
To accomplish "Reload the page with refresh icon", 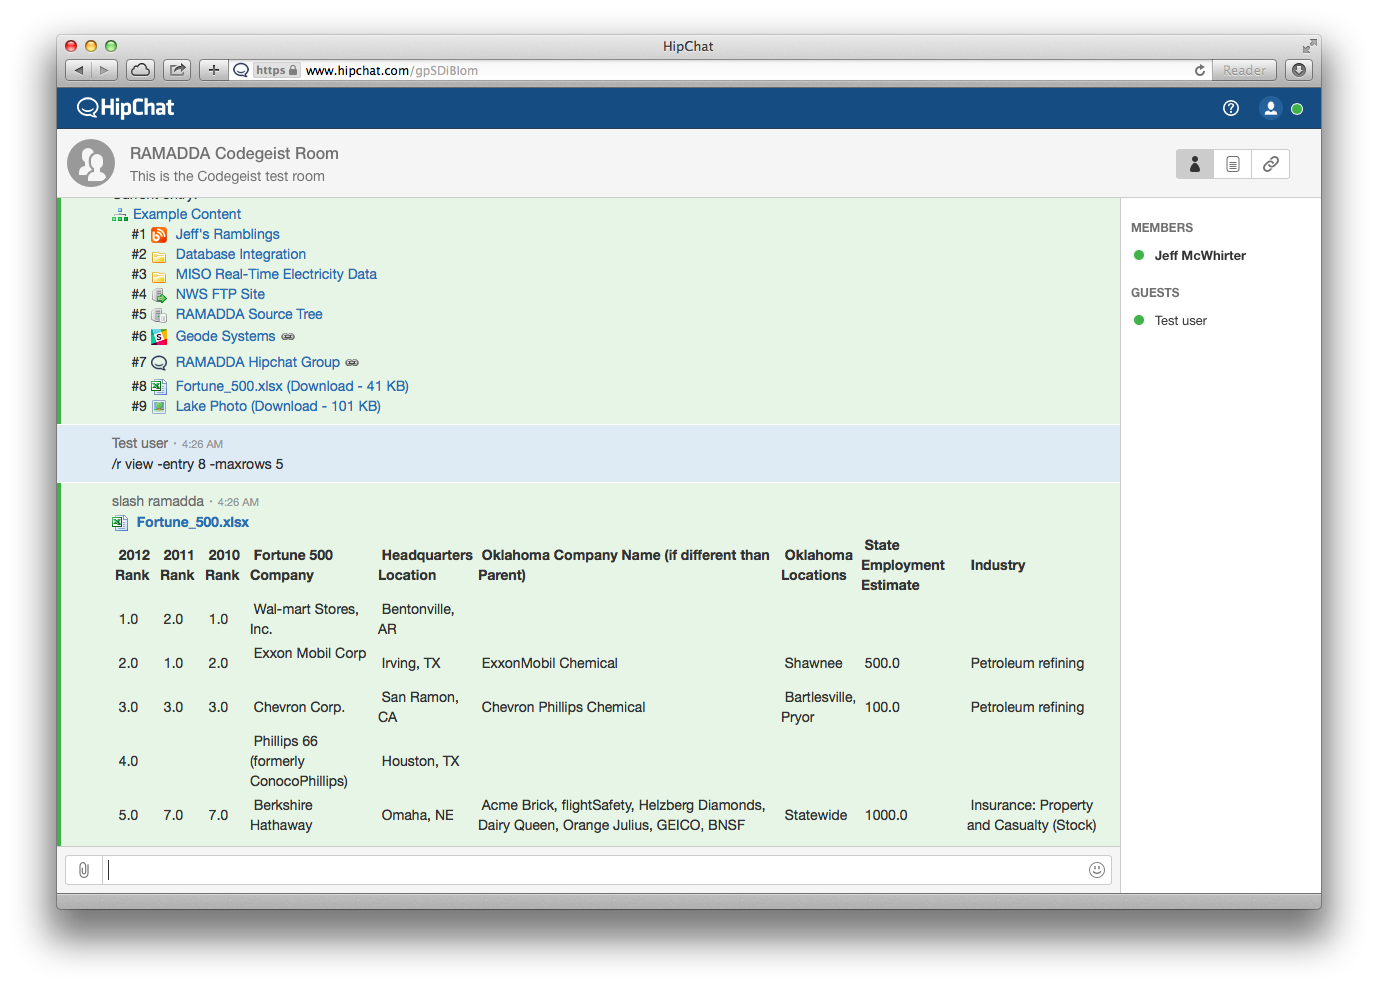I will point(1200,70).
